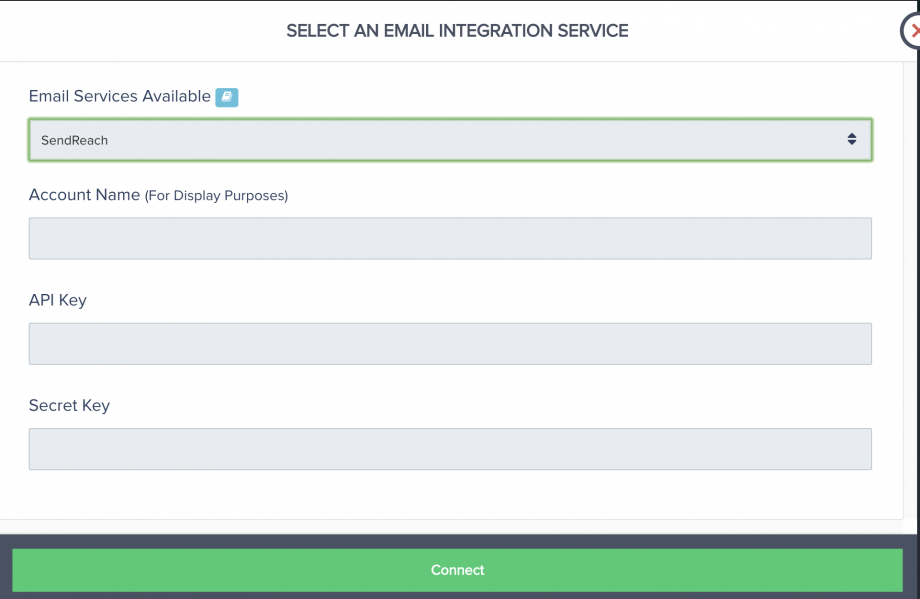Click the "Select an Email Integration Service" title
Image resolution: width=920 pixels, height=599 pixels.
point(457,31)
